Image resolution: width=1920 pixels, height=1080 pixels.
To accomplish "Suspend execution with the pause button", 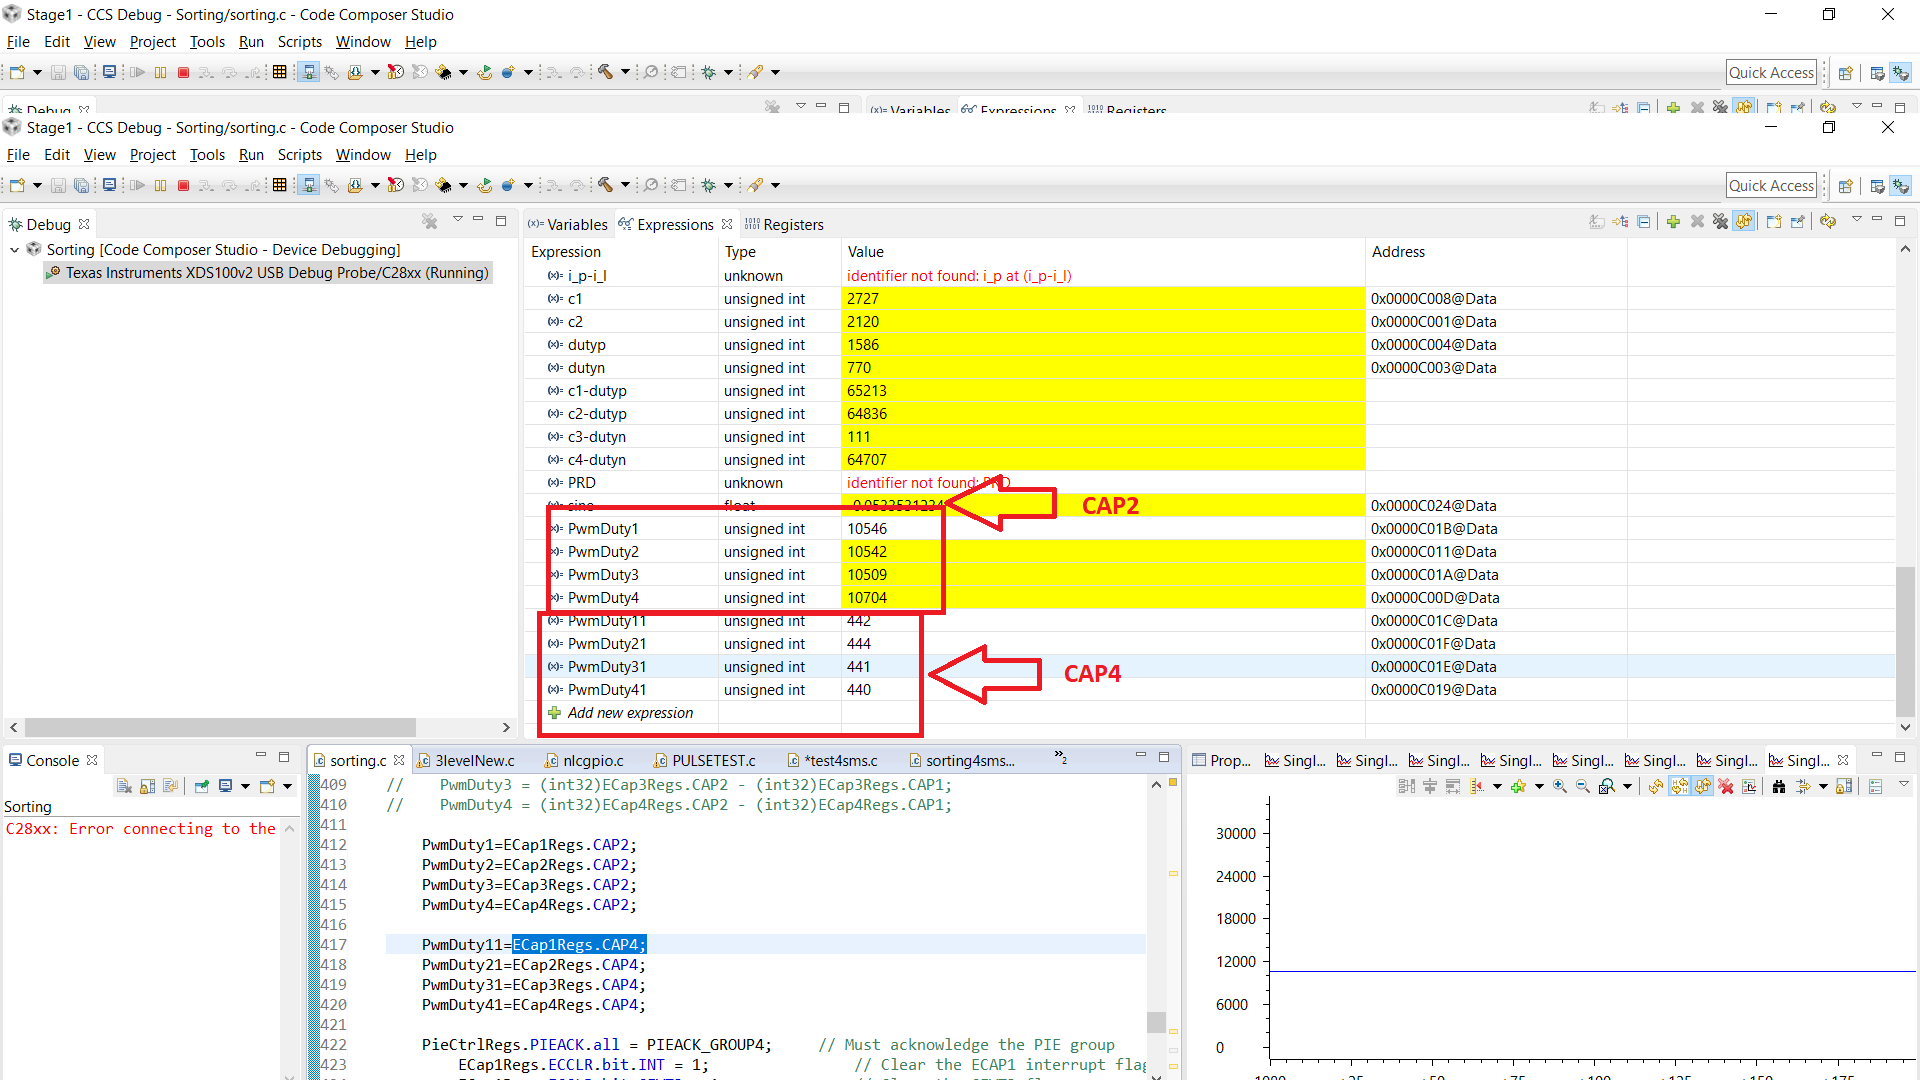I will [160, 185].
